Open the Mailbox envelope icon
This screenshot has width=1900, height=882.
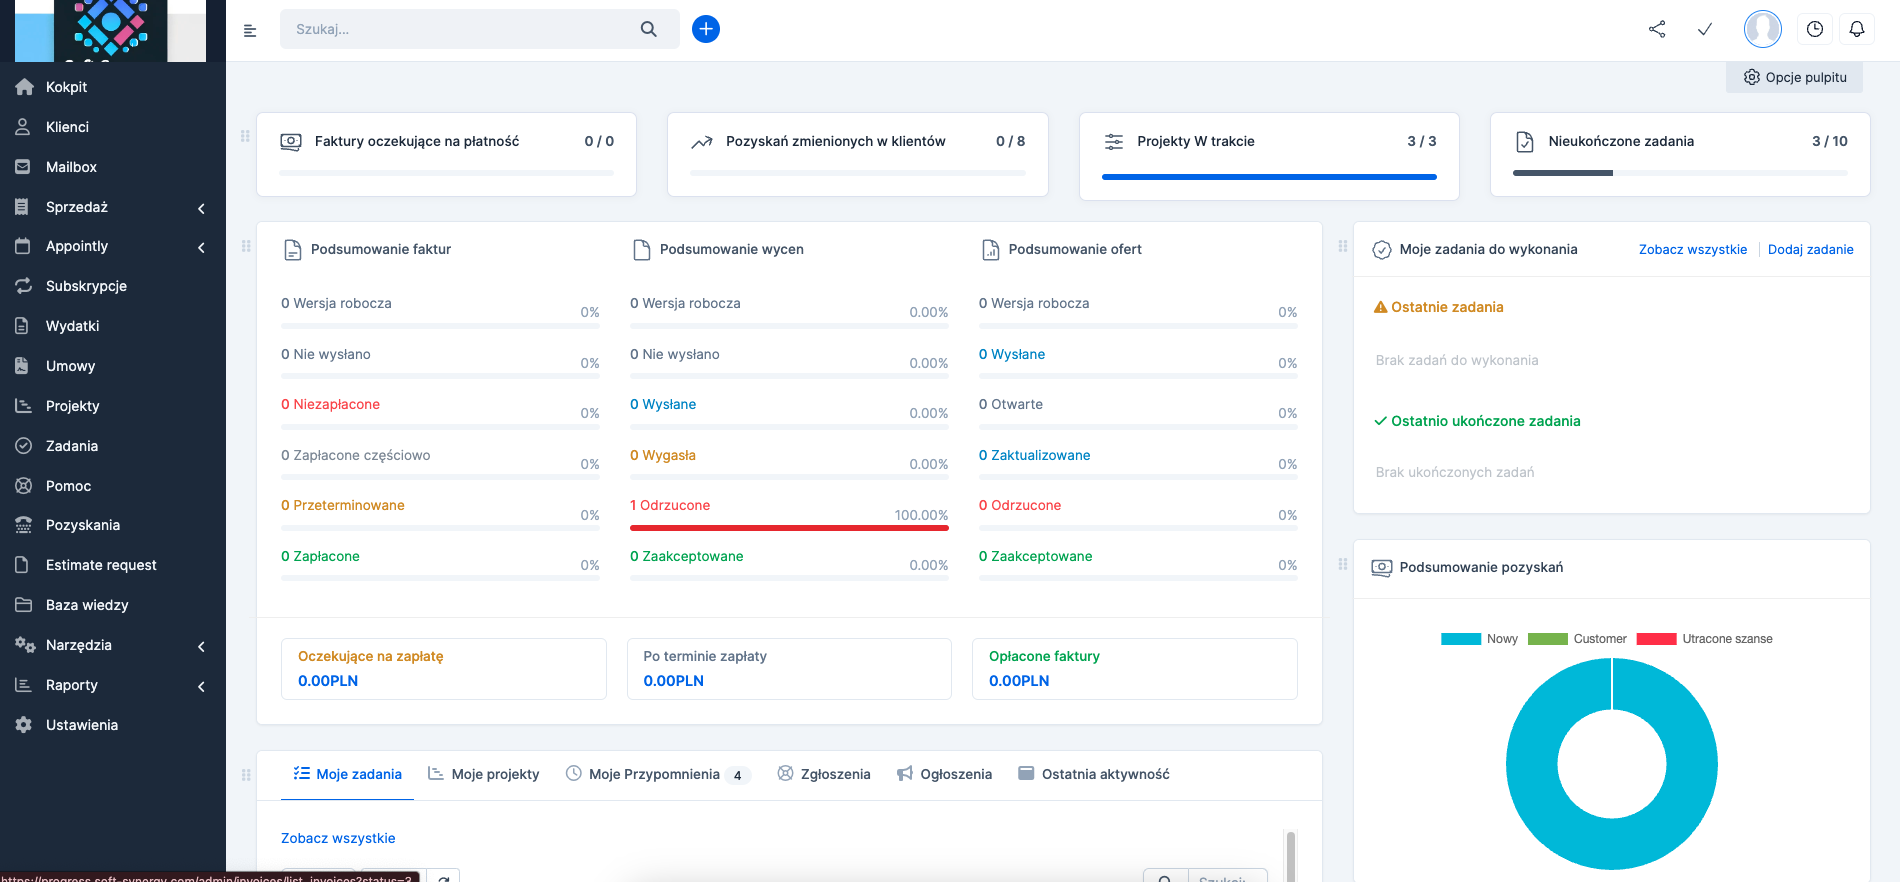click(23, 167)
